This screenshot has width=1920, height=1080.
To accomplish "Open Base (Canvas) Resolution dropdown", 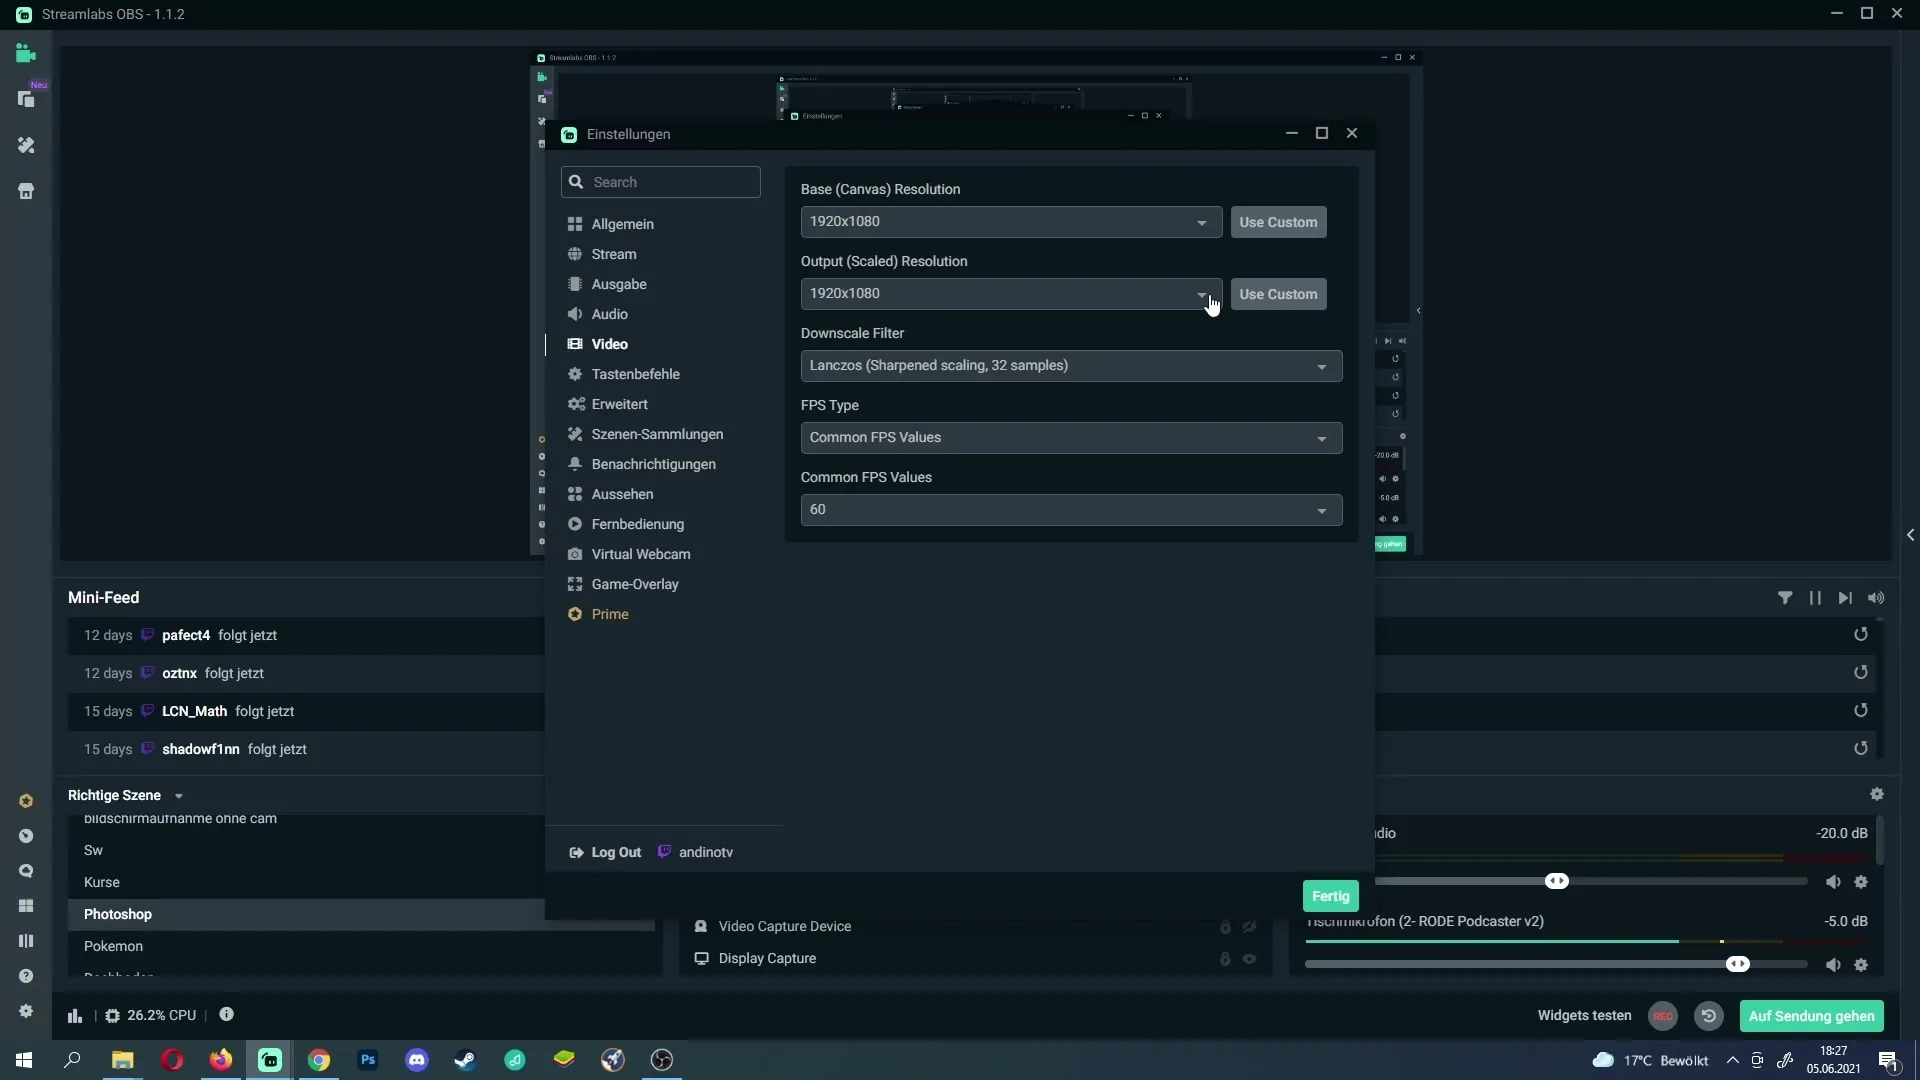I will [x=1011, y=222].
